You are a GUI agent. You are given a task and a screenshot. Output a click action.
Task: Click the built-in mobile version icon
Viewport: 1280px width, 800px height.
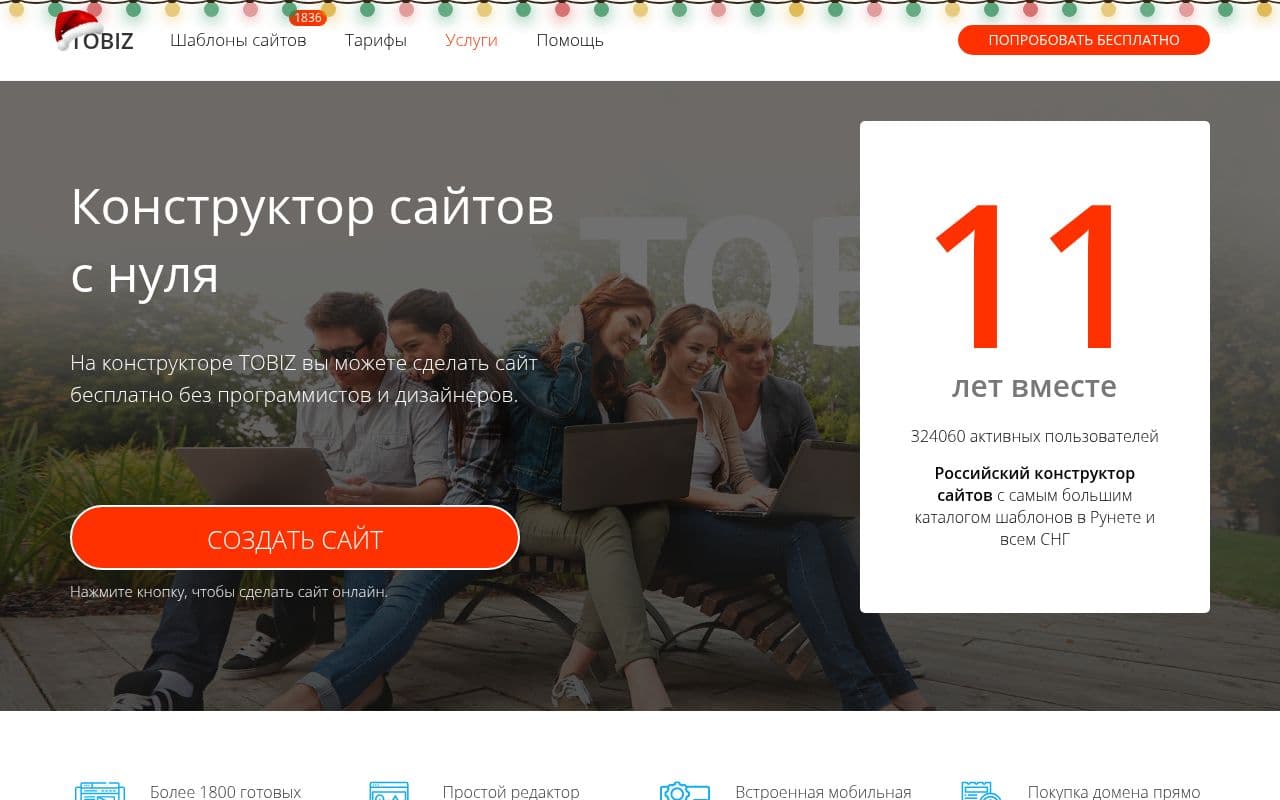683,791
